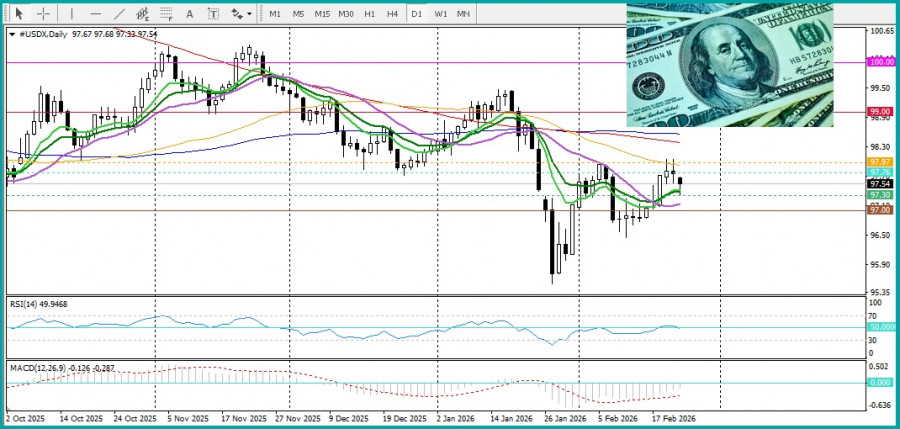Select the Fibonacci retracement tool
The width and height of the screenshot is (900, 429).
point(167,14)
